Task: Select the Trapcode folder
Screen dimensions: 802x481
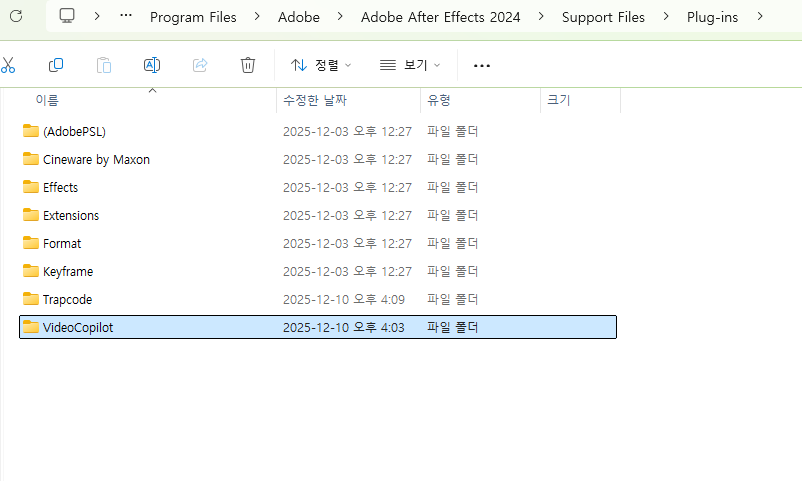Action: coord(67,299)
